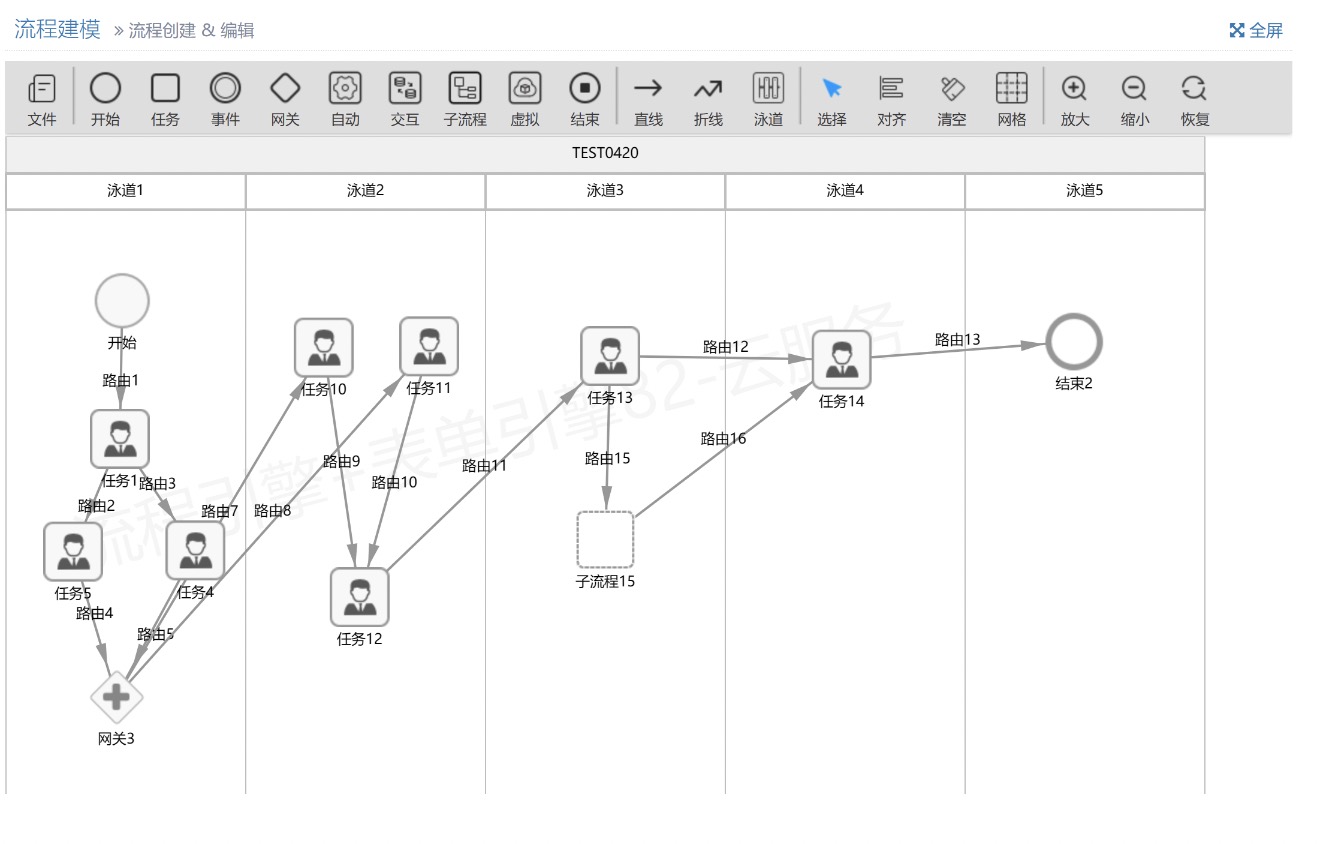Select the 开始 start node tool
This screenshot has height=844, width=1326.
pos(105,99)
